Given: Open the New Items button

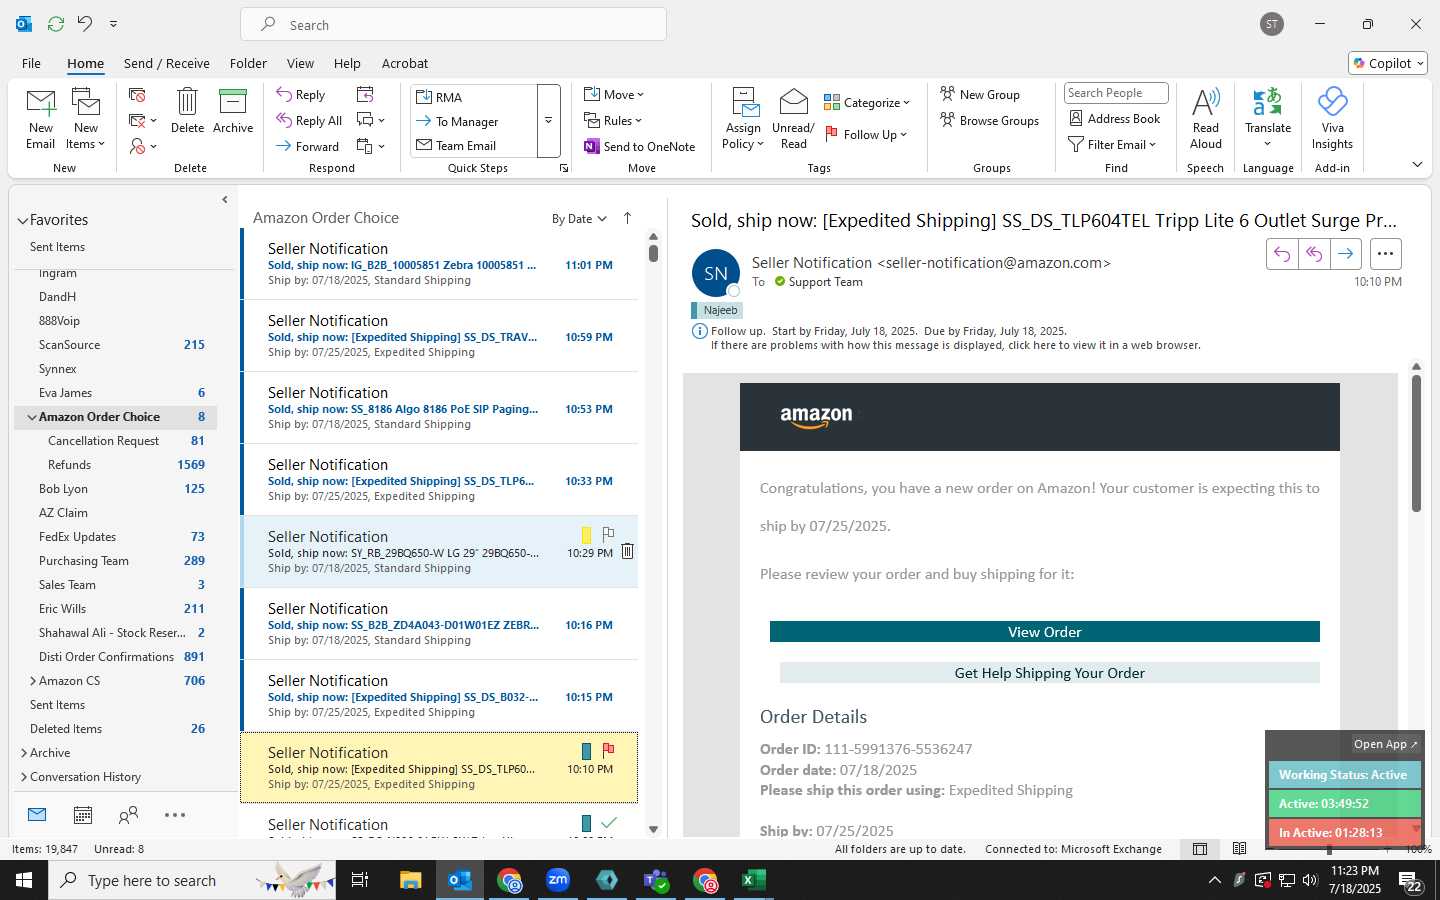Looking at the screenshot, I should [x=86, y=118].
